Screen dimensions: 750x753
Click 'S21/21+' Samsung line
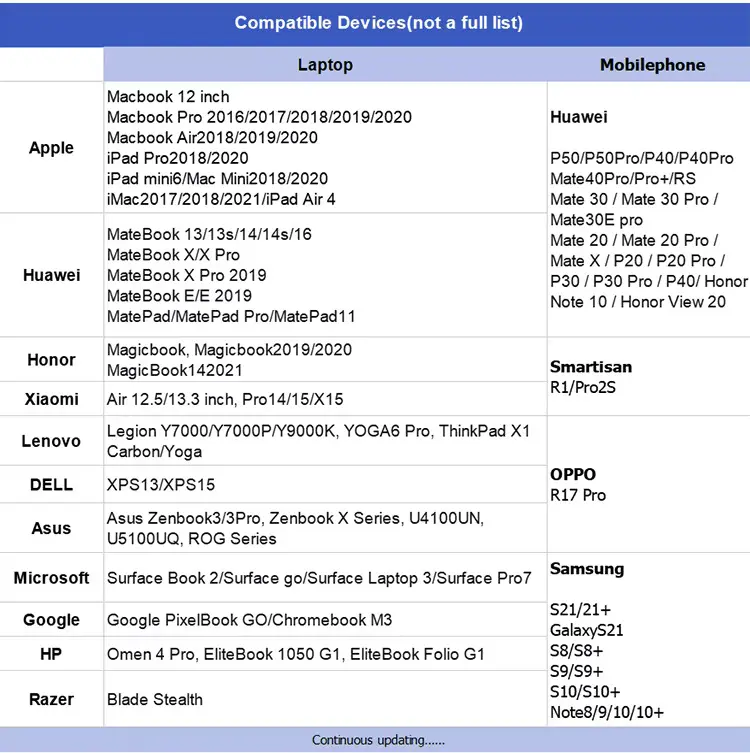click(x=581, y=610)
